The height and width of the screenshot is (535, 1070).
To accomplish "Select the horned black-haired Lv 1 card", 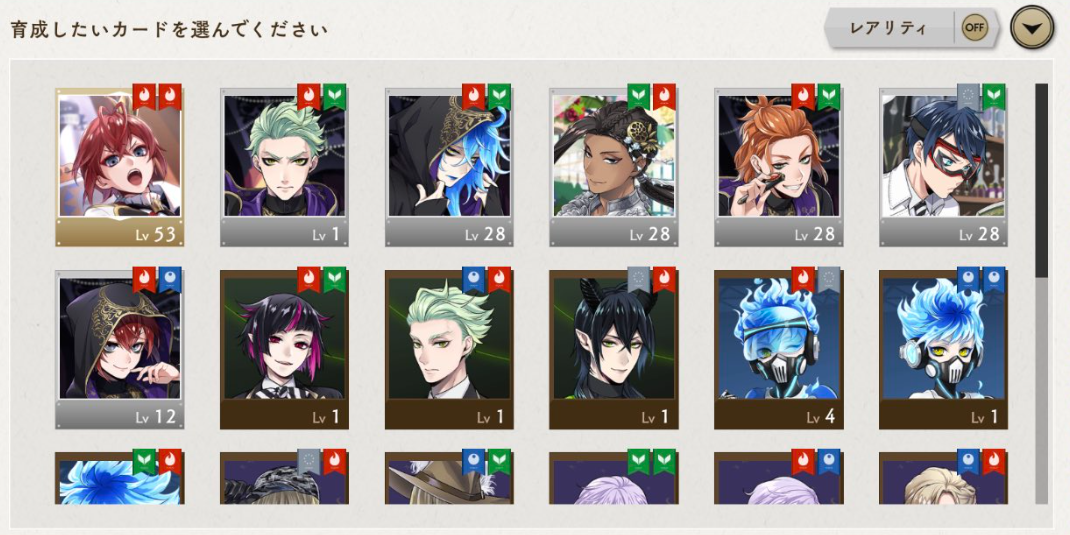I will click(613, 349).
